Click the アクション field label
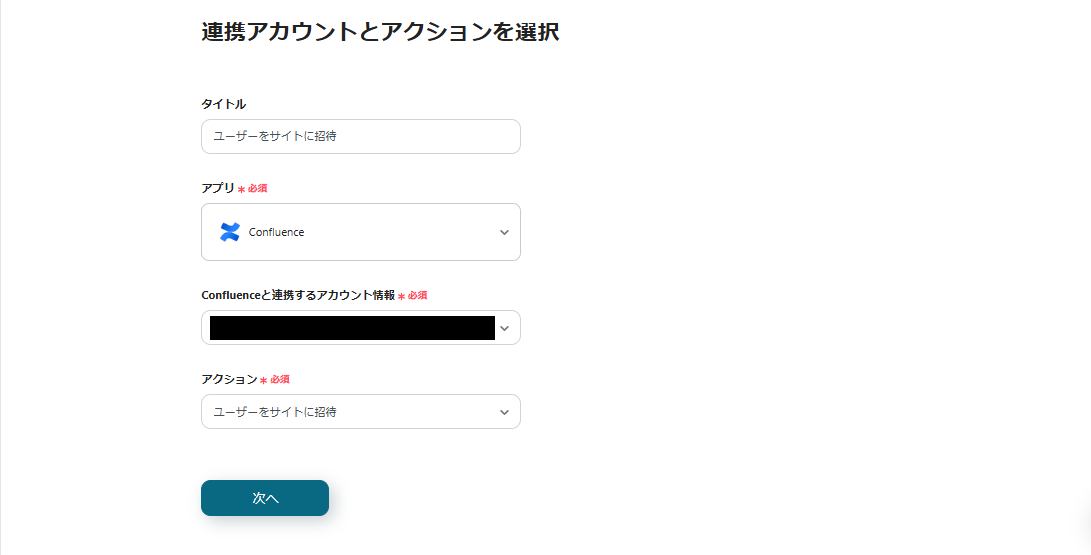1091x555 pixels. click(x=229, y=380)
